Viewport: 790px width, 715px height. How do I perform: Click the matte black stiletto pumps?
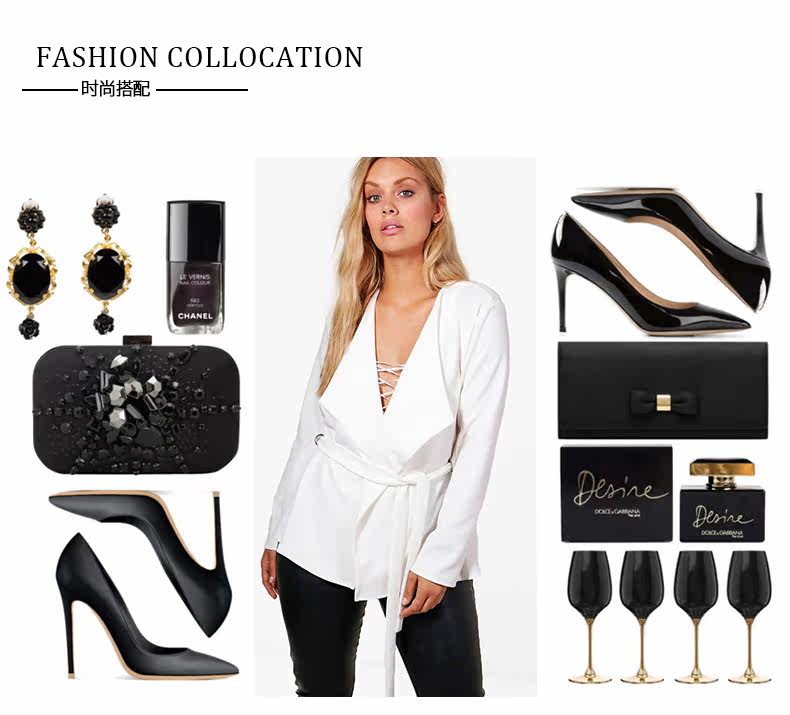(144, 584)
